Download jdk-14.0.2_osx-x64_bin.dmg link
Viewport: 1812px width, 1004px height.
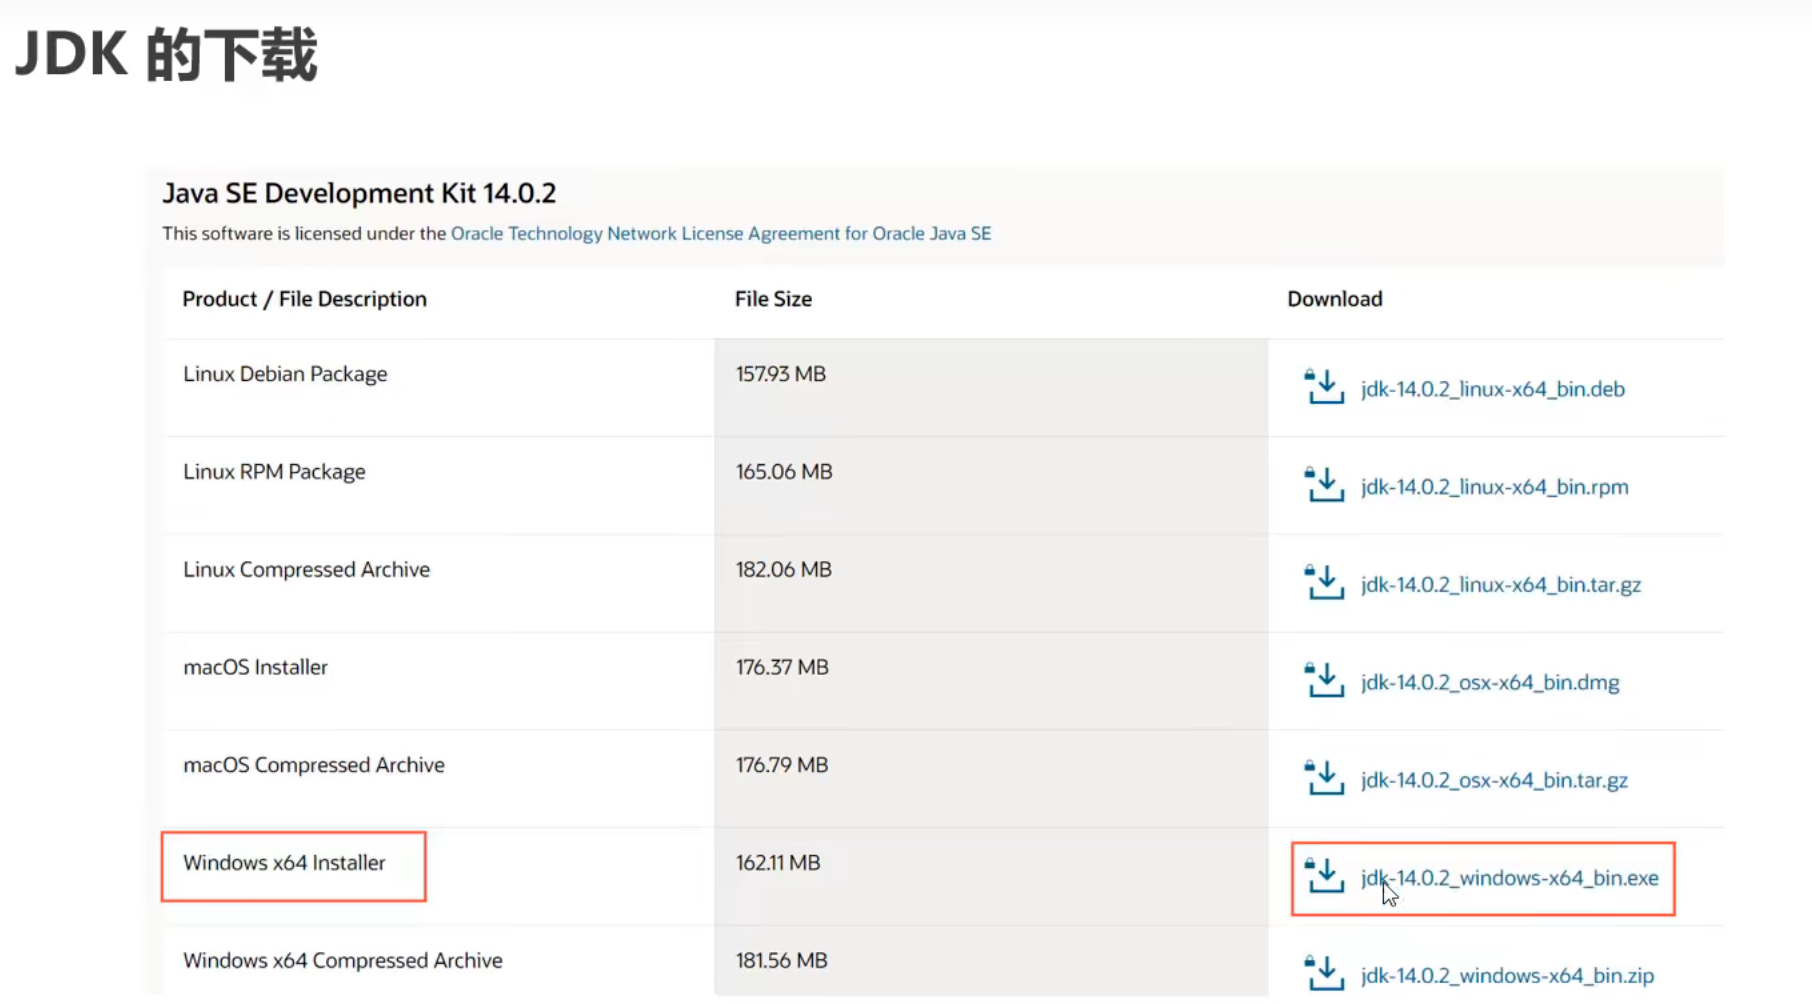click(1490, 683)
